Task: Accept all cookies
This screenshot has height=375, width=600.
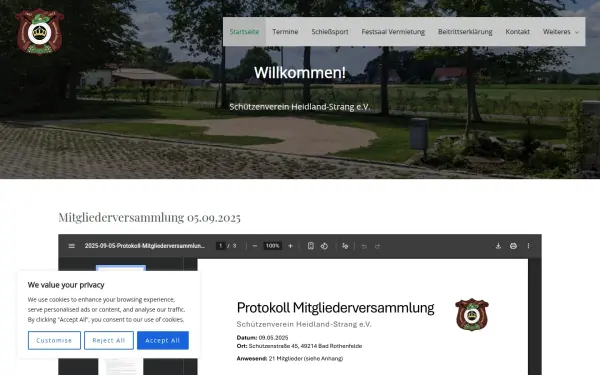Action: tap(163, 340)
